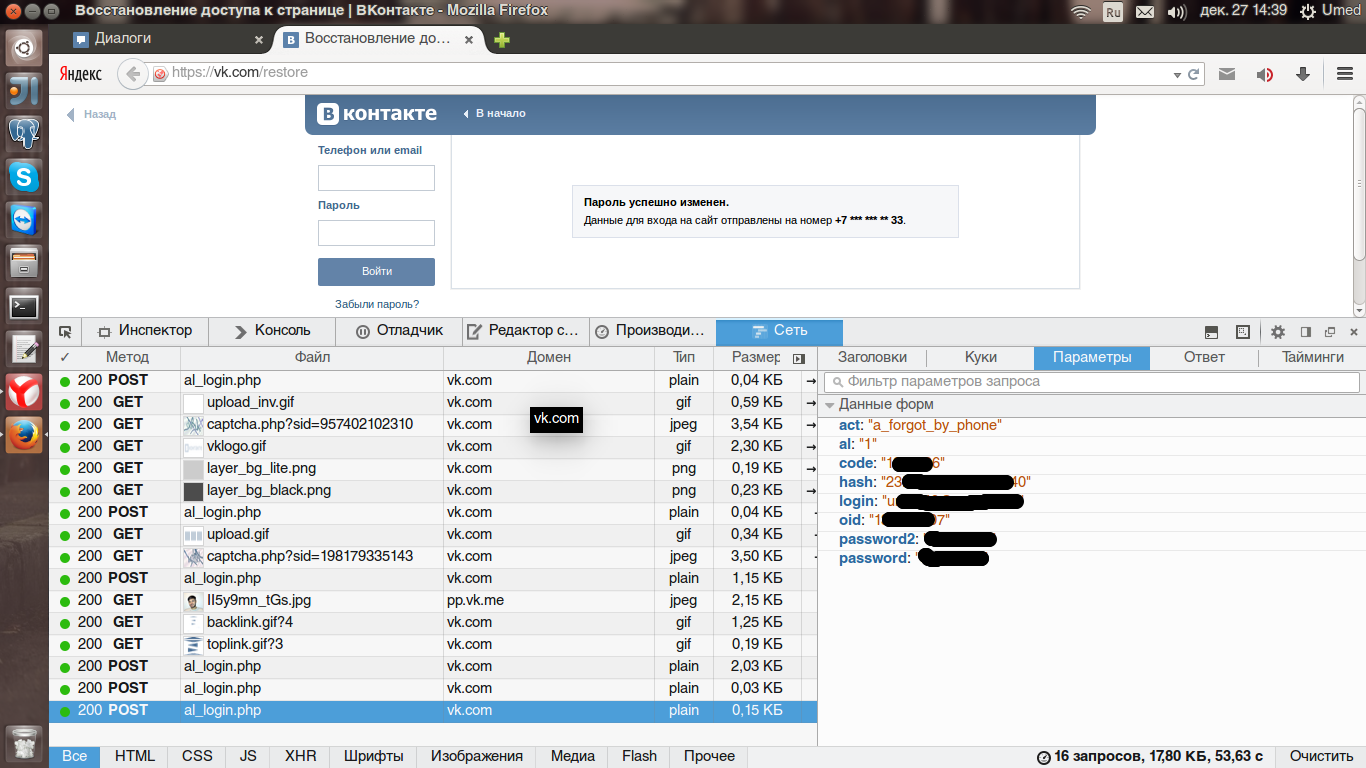
Task: Switch to the Заголовки tab
Action: (872, 357)
